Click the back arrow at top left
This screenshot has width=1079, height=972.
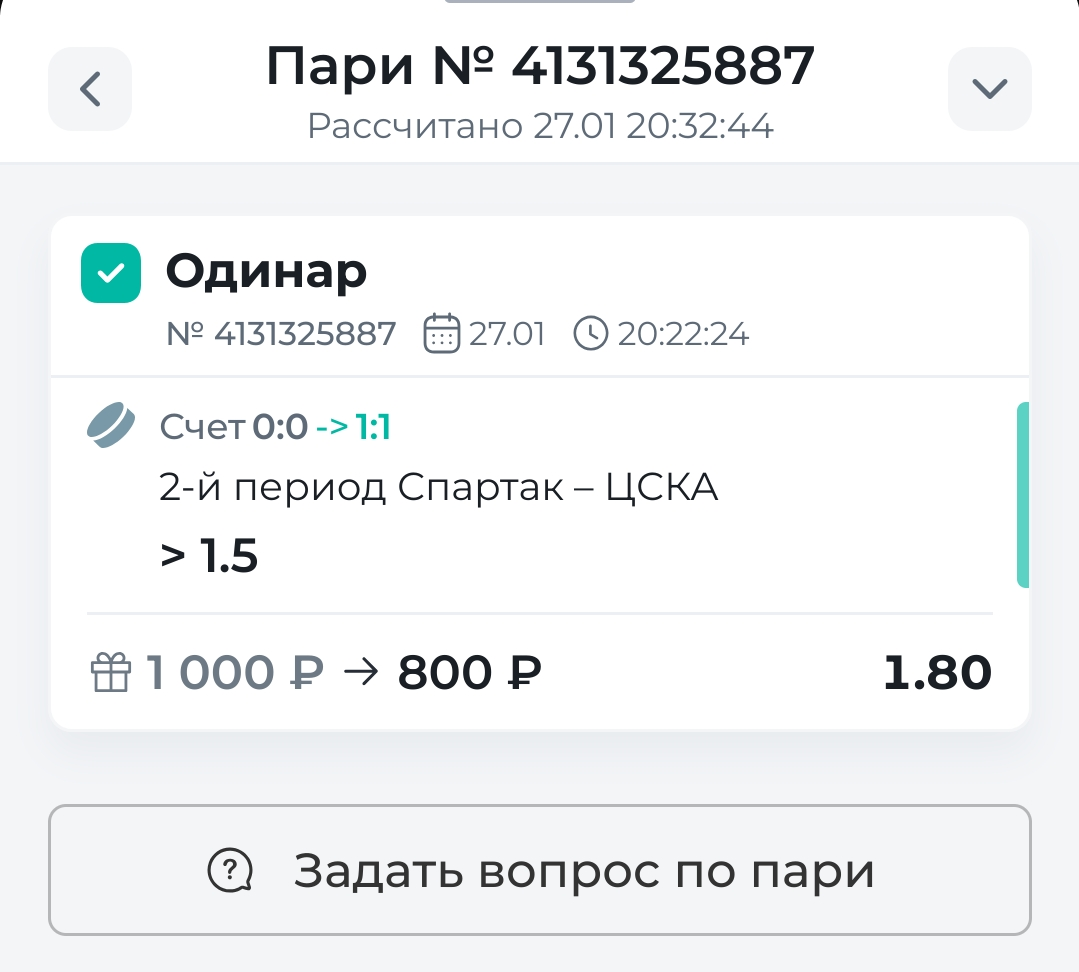(89, 88)
